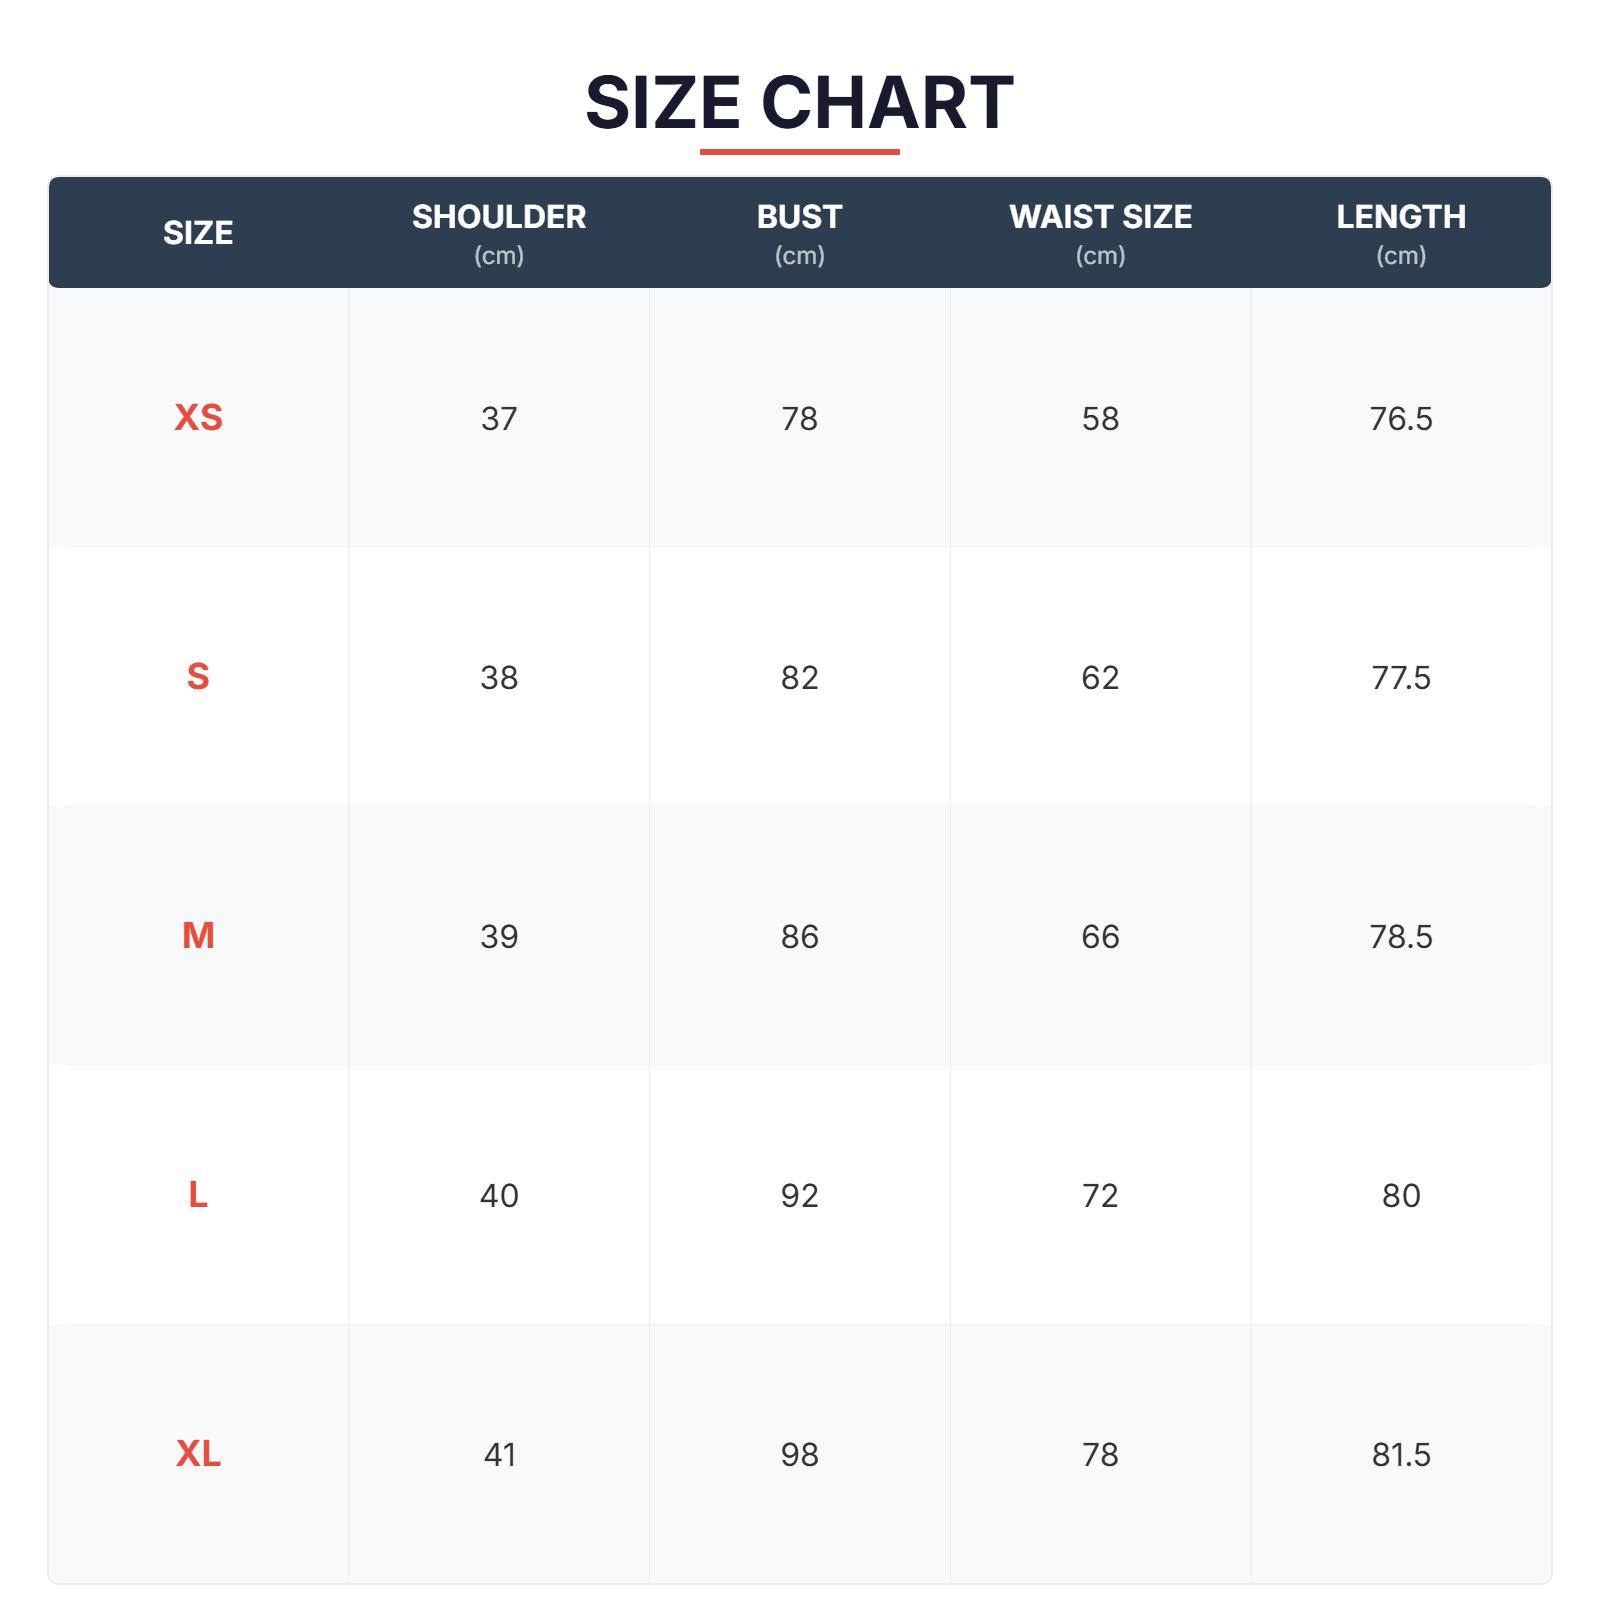Click the L bust value 92
This screenshot has height=1600, width=1600.
799,1196
